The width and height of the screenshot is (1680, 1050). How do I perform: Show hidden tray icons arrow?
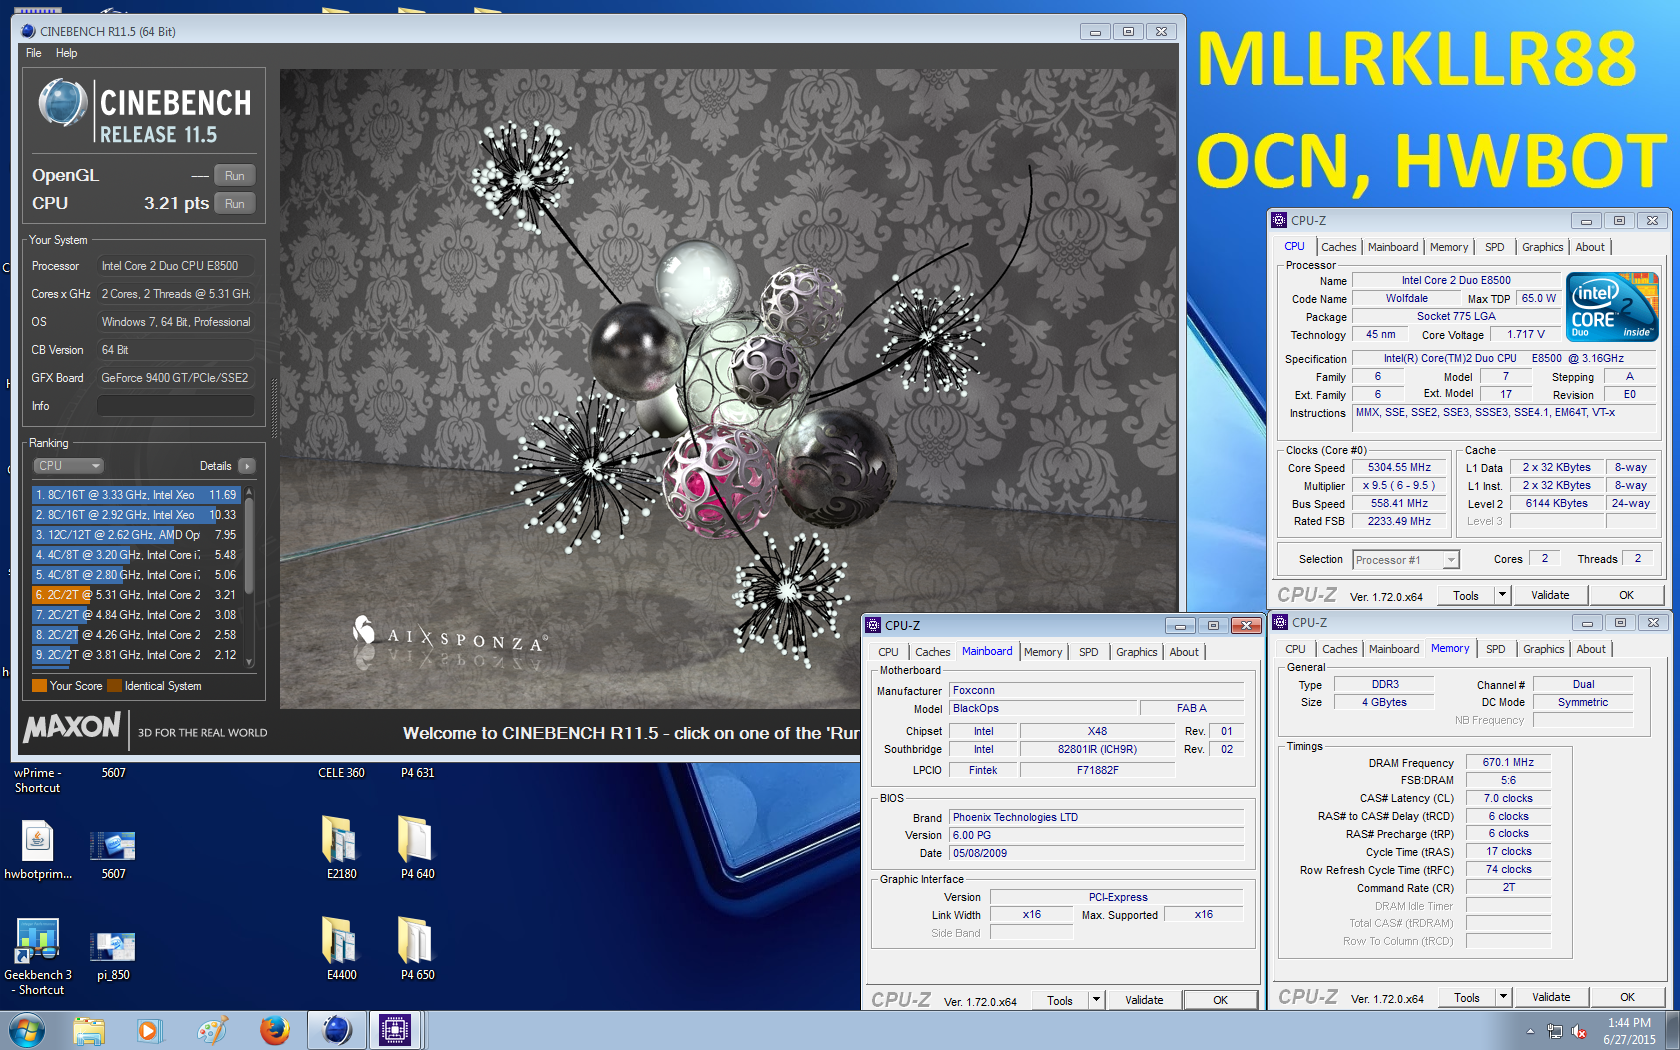[x=1529, y=1031]
